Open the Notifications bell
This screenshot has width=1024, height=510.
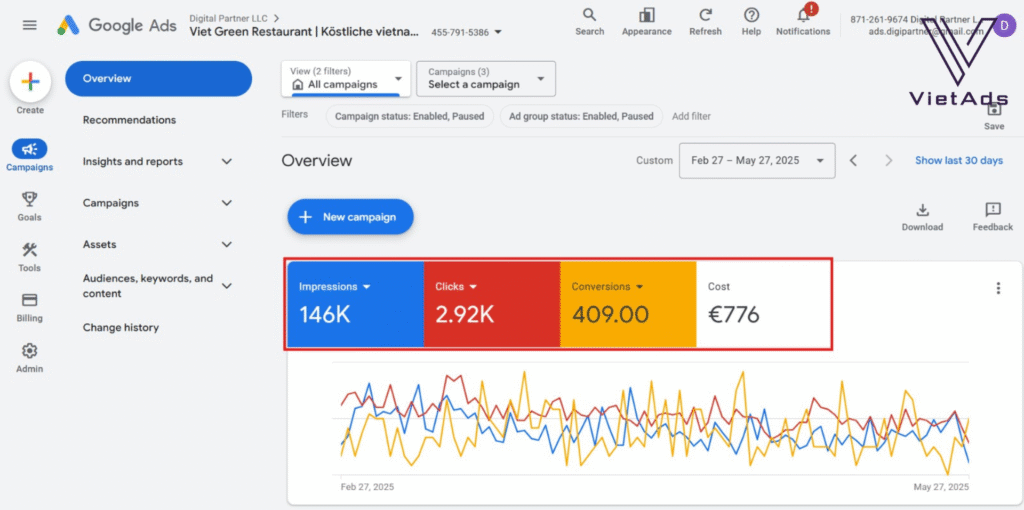tap(804, 14)
